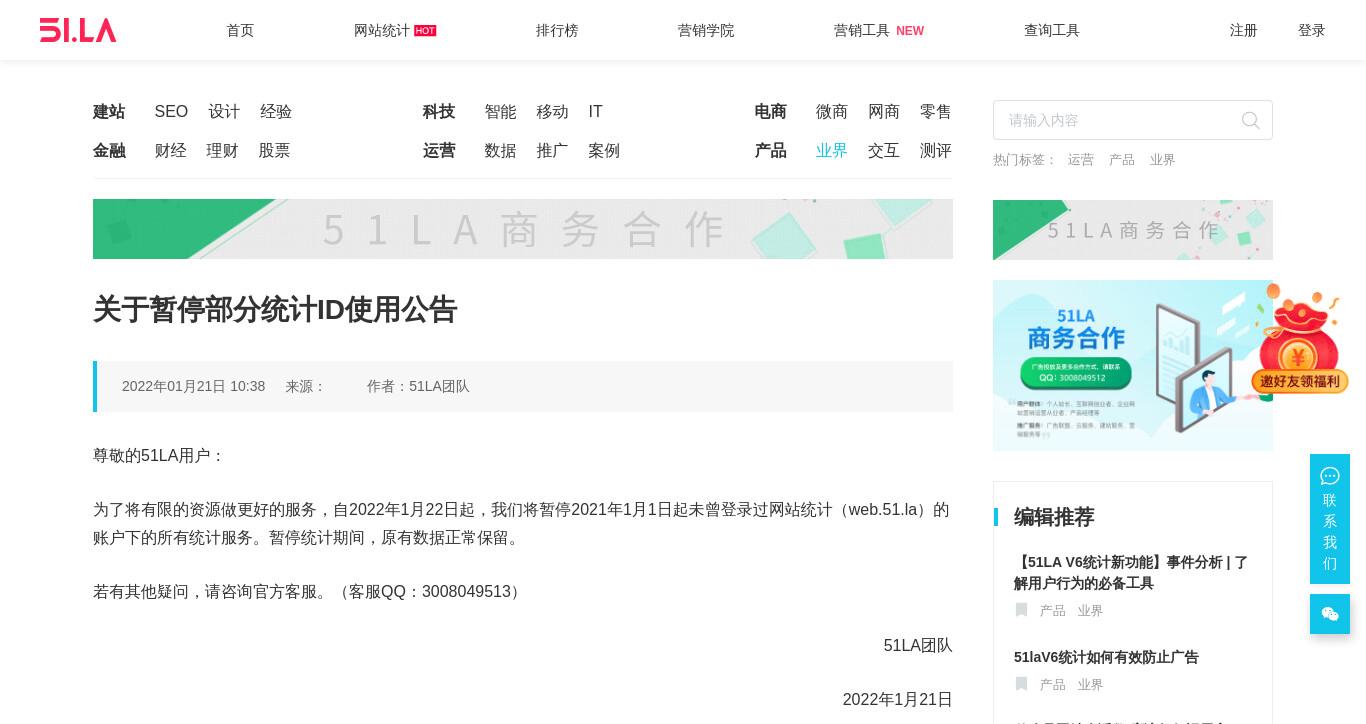1366x724 pixels.
Task: Open 查询工具 menu item
Action: 1052,30
